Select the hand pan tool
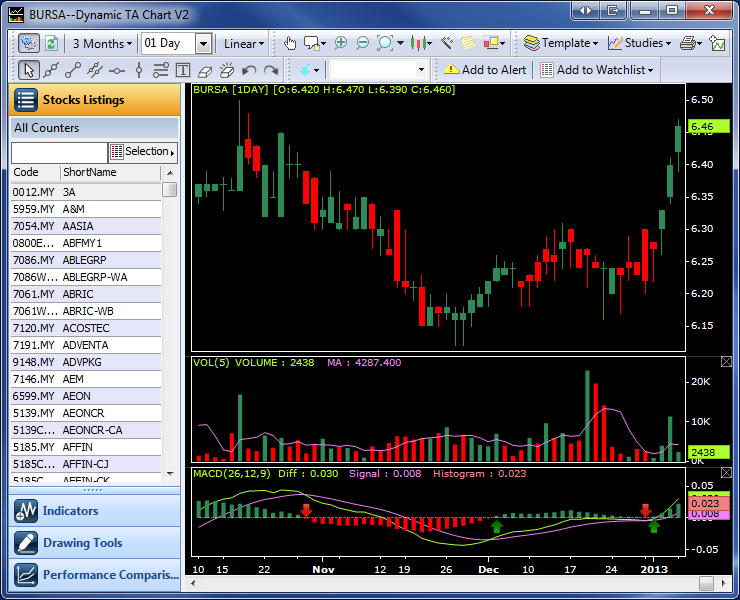Viewport: 740px width, 600px height. click(289, 43)
